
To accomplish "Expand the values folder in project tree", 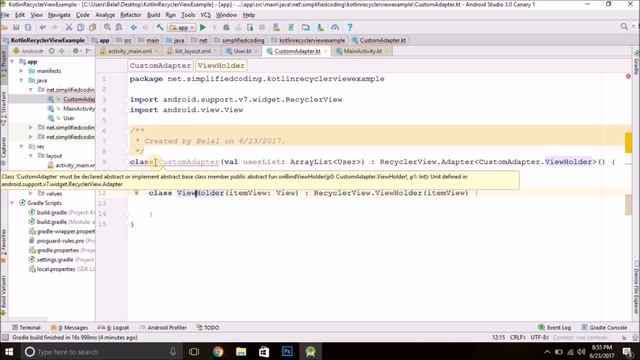I will point(31,193).
